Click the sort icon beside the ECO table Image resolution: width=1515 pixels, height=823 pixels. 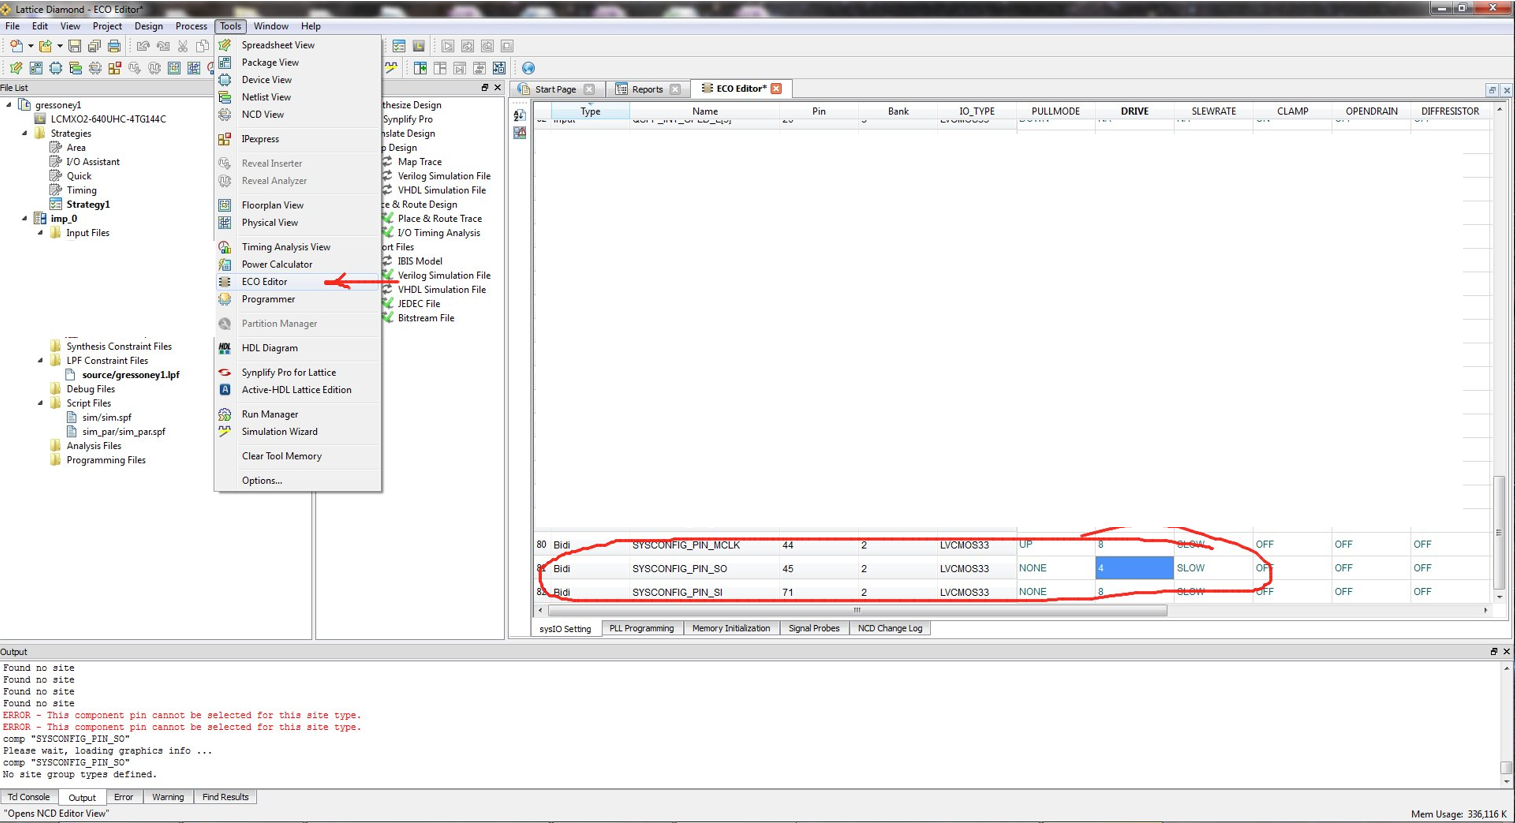[519, 115]
